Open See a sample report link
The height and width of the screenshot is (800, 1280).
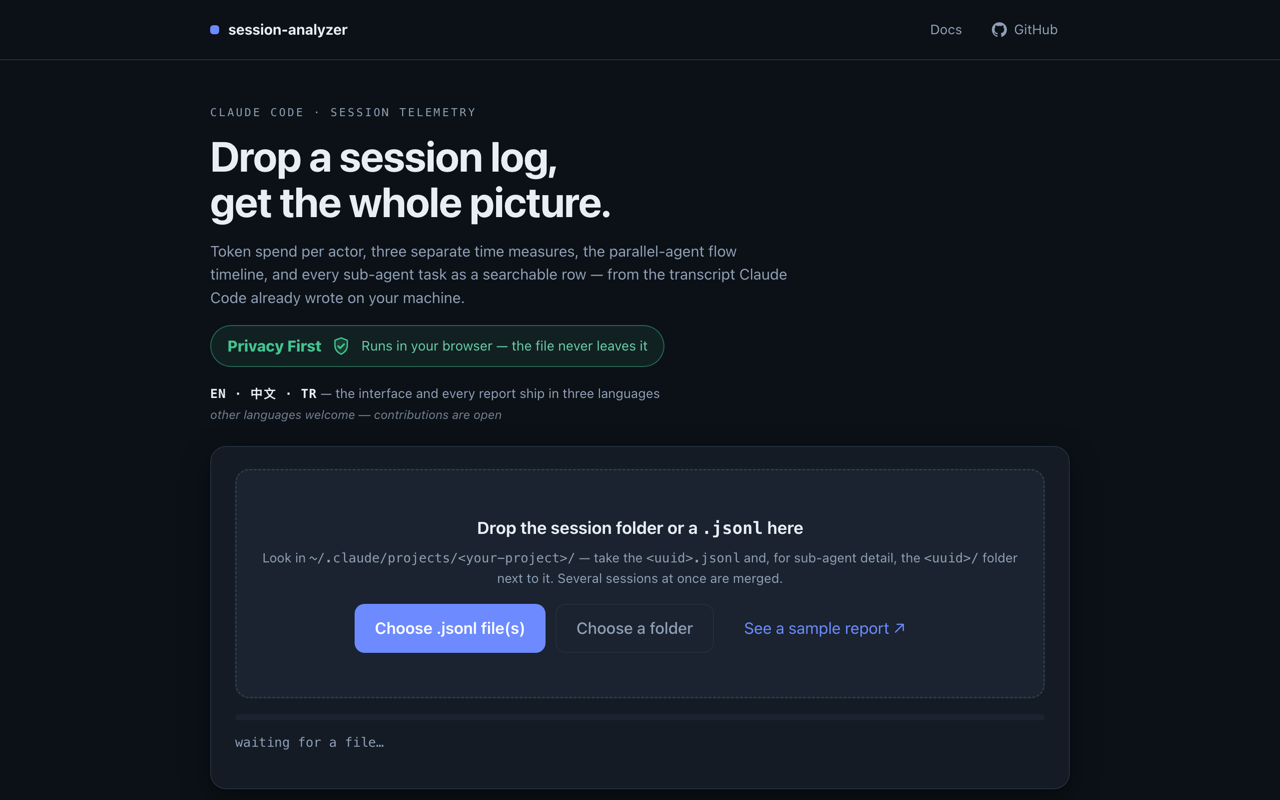click(x=825, y=628)
